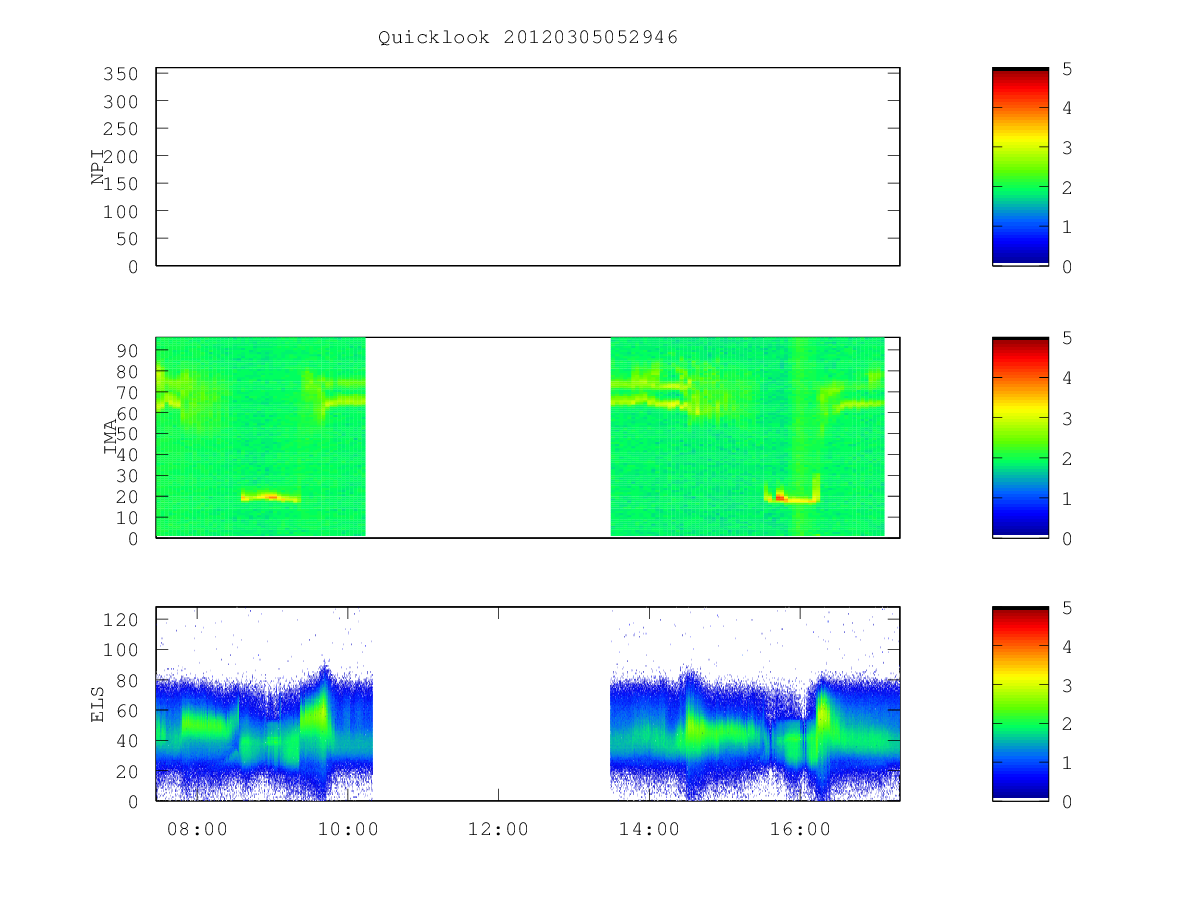
Task: Select the NPI axis label
Action: 99,168
